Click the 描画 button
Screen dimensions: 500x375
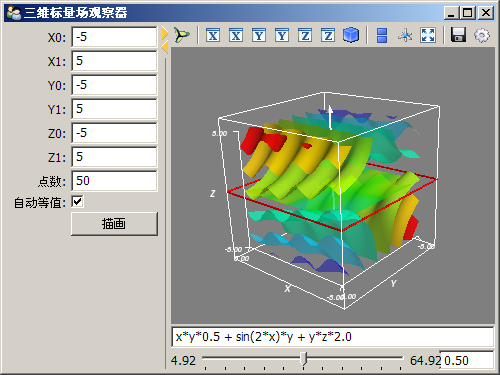point(114,224)
